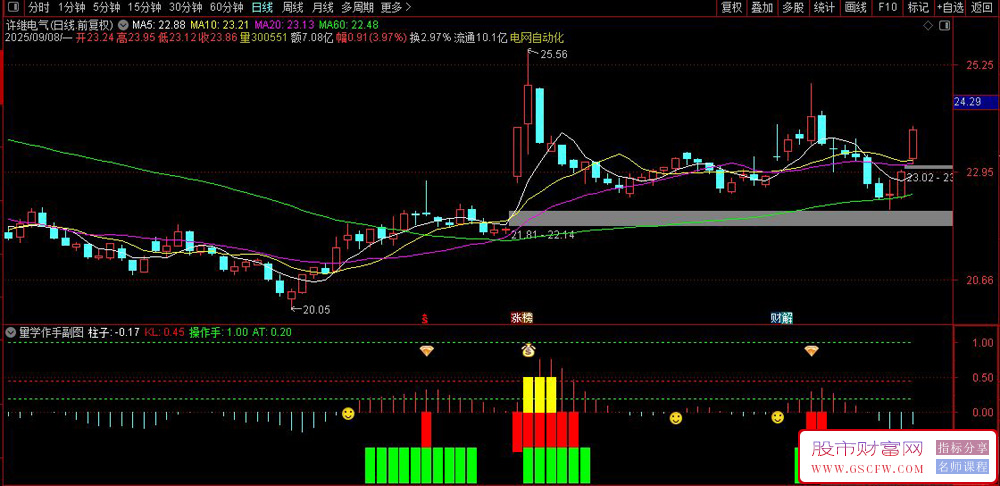1000x486 pixels.
Task: Switch to 5分钟 period
Action: tap(106, 8)
